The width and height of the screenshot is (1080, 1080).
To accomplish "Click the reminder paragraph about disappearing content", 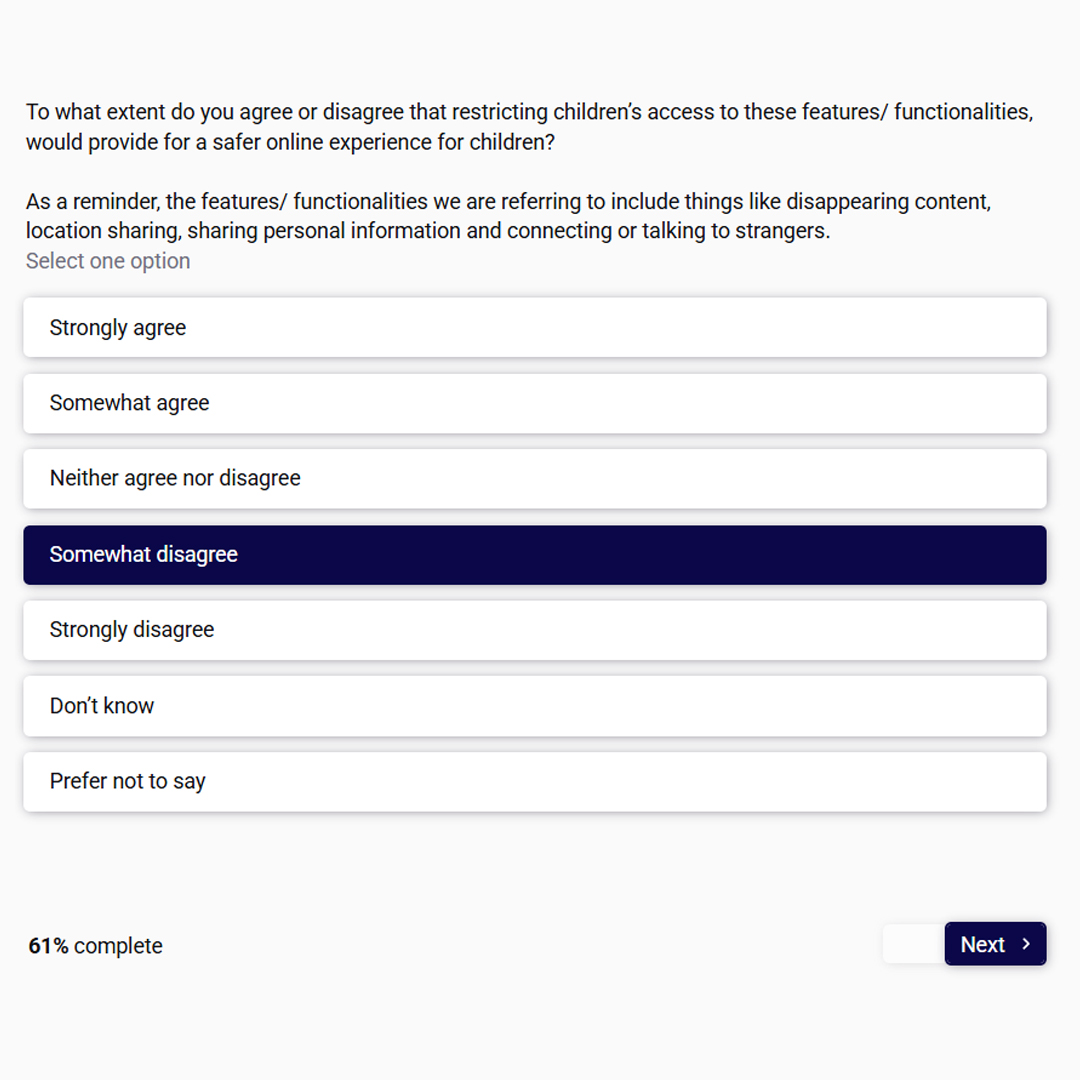I will coord(508,216).
